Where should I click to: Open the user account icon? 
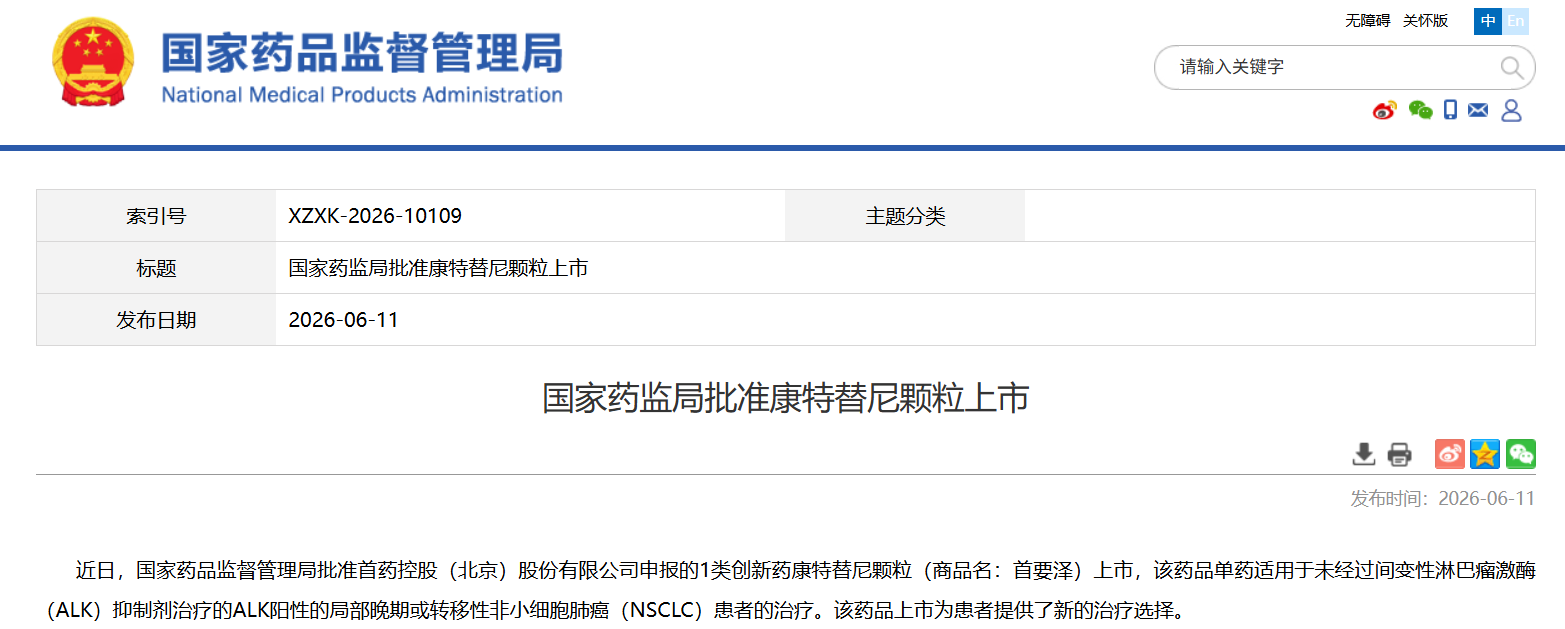pos(1511,110)
